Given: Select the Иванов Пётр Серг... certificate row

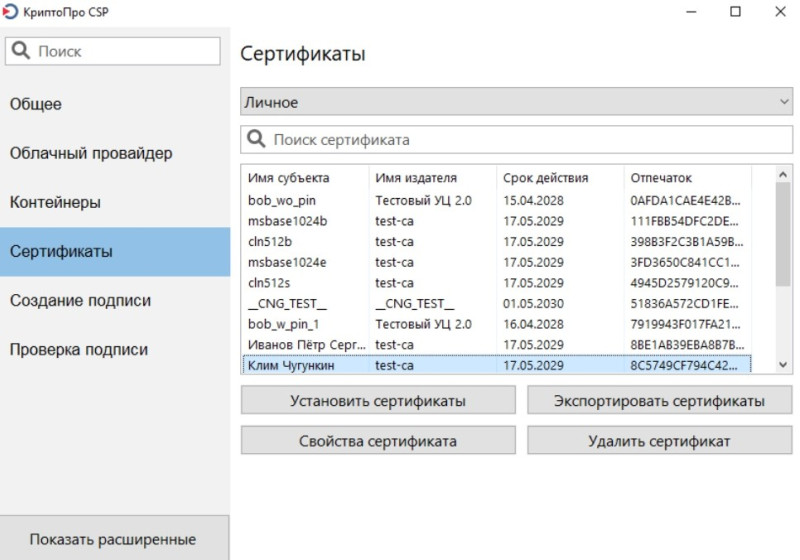Looking at the screenshot, I should pos(497,345).
